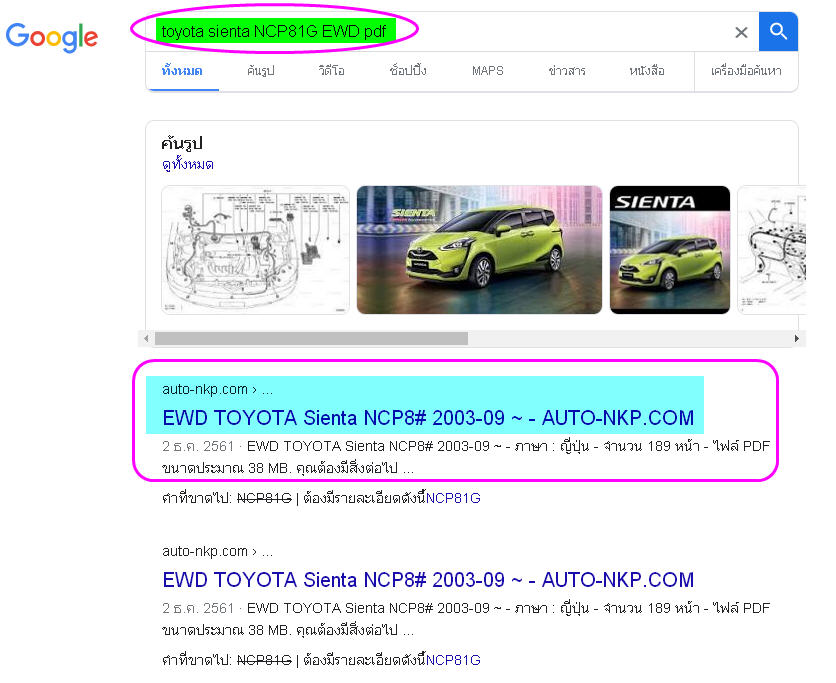Open เครื่องมือค้นหา search tools
Viewport: 836px width, 683px height.
pos(746,71)
